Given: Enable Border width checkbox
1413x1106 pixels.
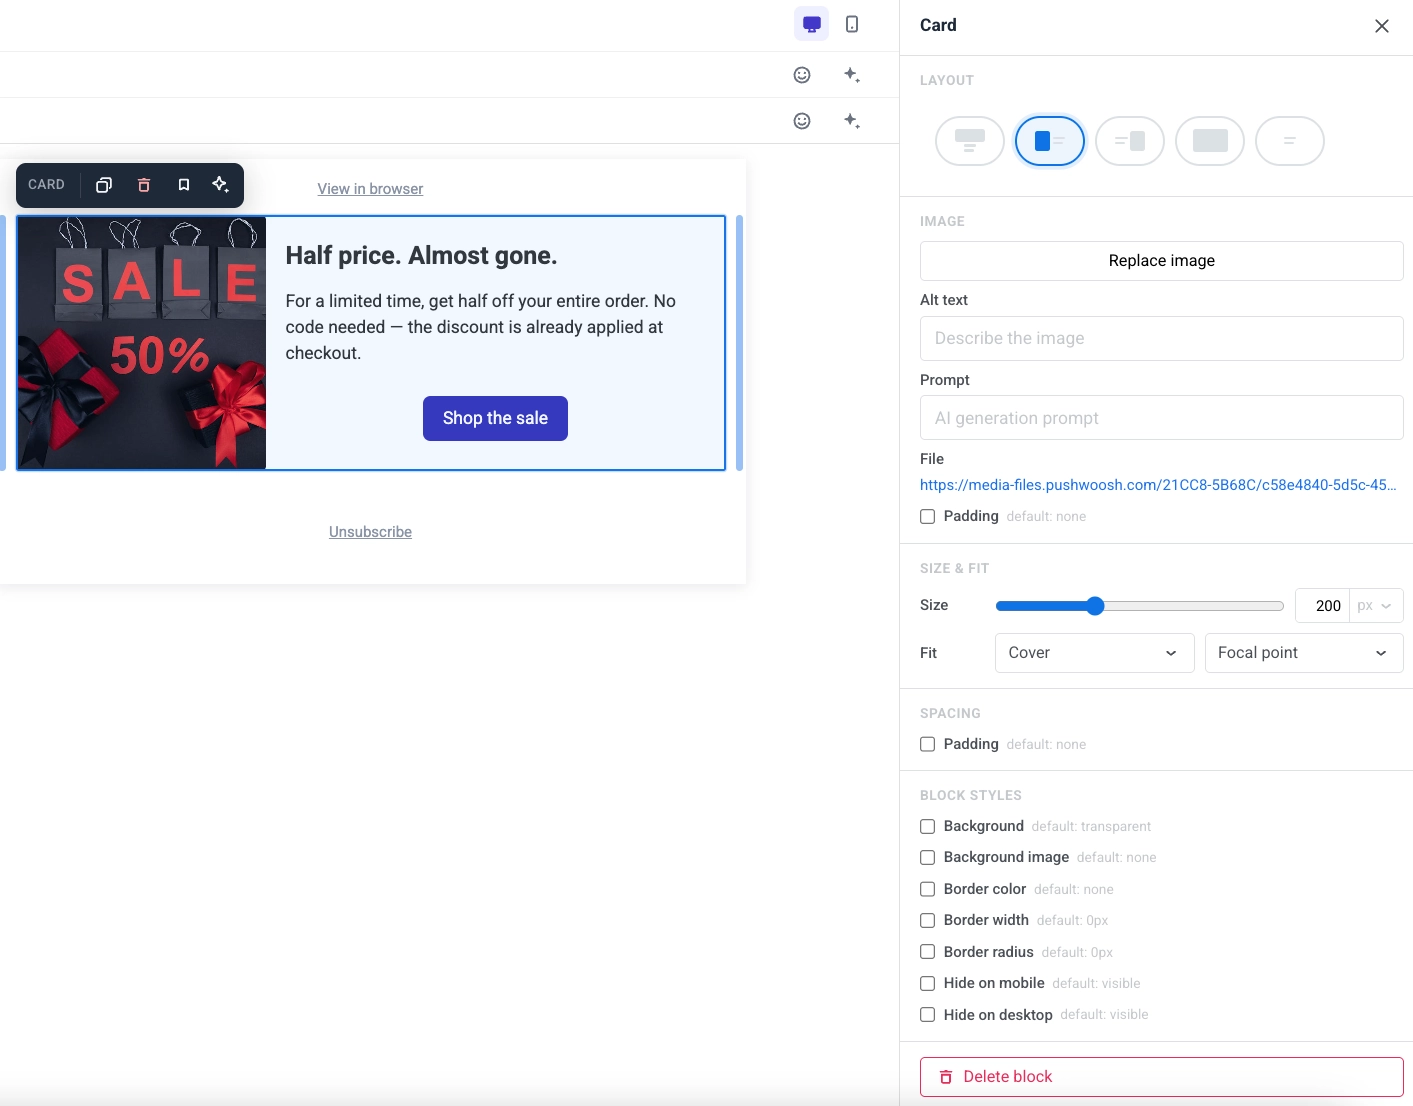Looking at the screenshot, I should [x=928, y=921].
